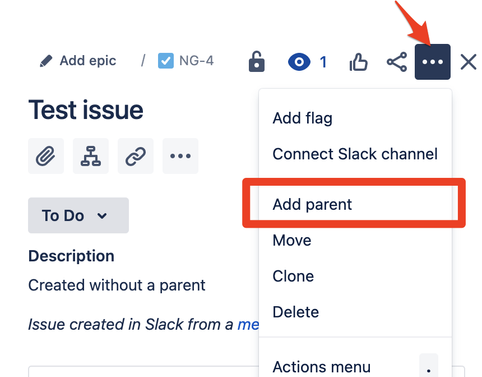482x377 pixels.
Task: Click the NG-4 task type checkbox icon
Action: (166, 61)
